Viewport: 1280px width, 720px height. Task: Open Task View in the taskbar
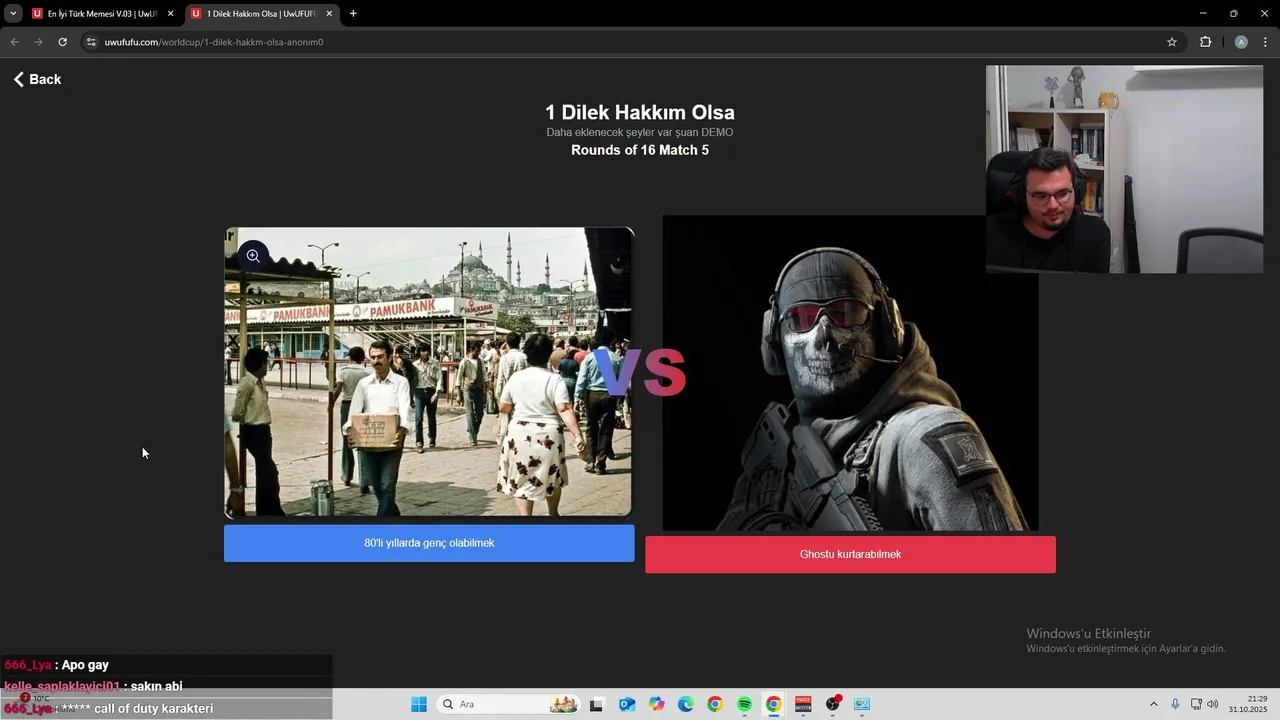(x=596, y=704)
